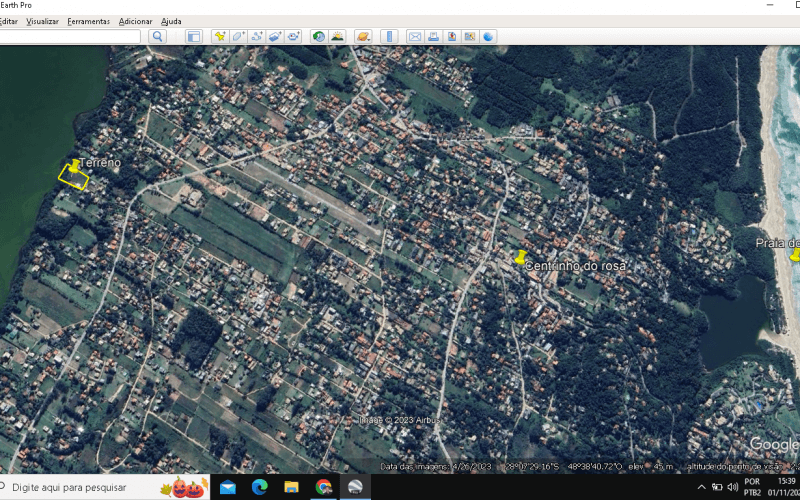This screenshot has width=800, height=500.
Task: Add a path using toolbar icon
Action: click(257, 36)
